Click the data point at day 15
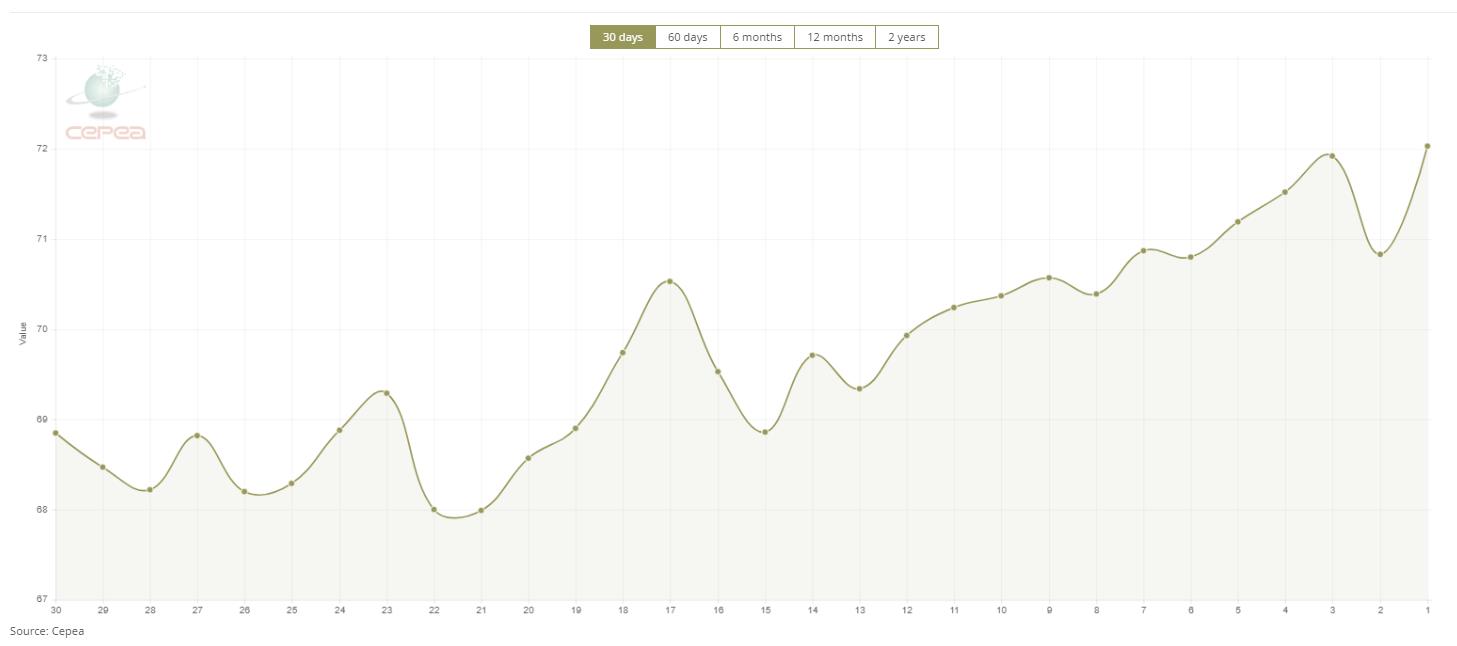 click(765, 432)
